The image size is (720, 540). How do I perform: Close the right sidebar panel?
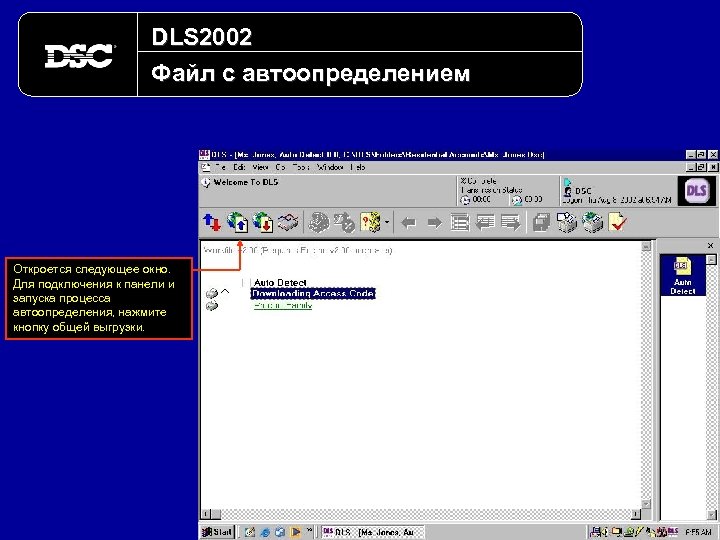click(x=710, y=246)
